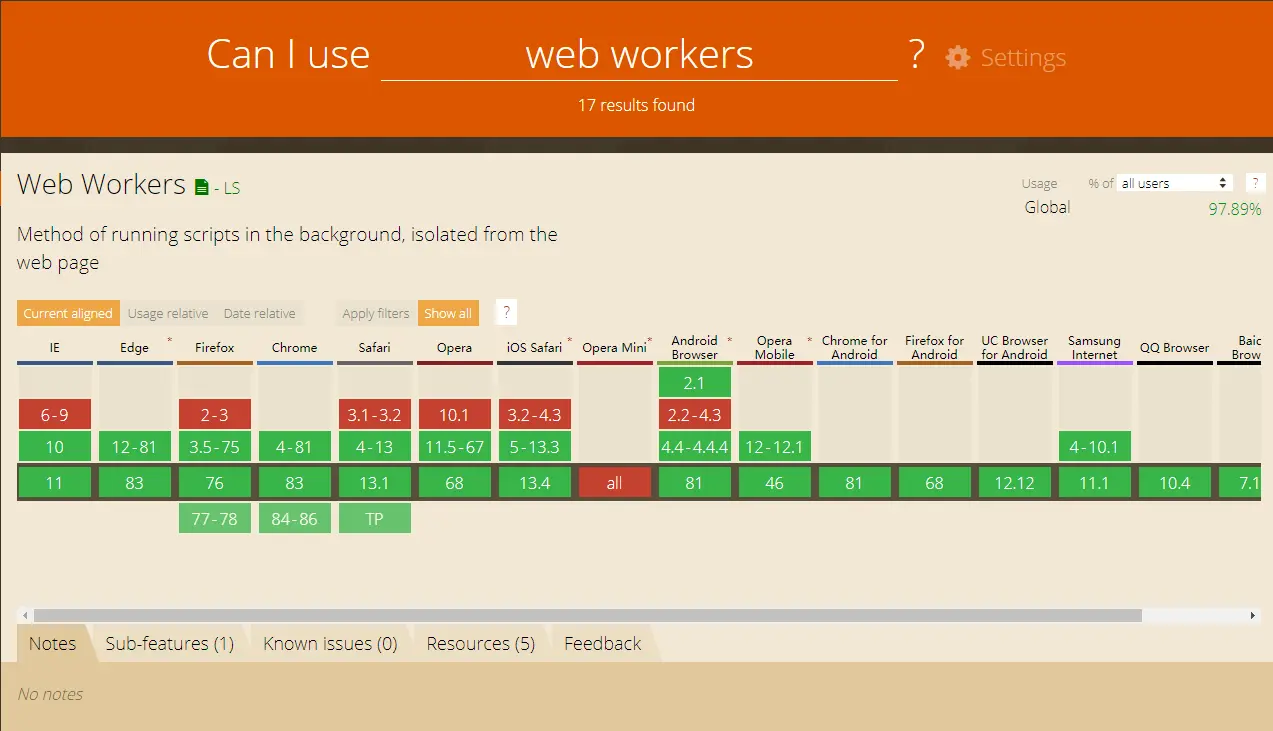The width and height of the screenshot is (1273, 731).
Task: Click the Safari 3.1-3.2 cell
Action: [x=375, y=415]
